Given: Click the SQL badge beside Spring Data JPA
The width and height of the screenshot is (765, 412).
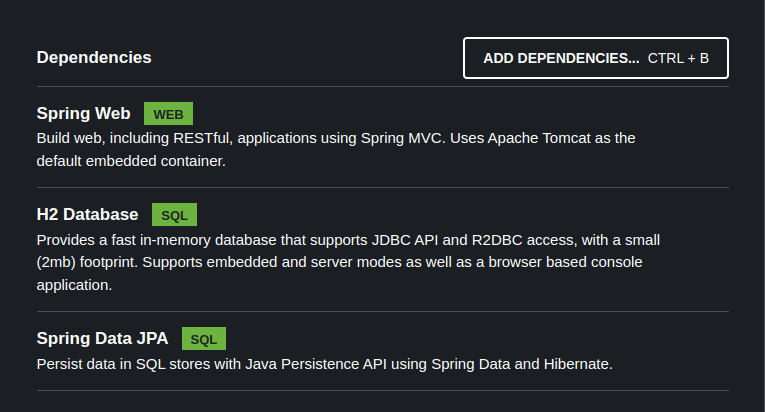Looking at the screenshot, I should [x=204, y=339].
